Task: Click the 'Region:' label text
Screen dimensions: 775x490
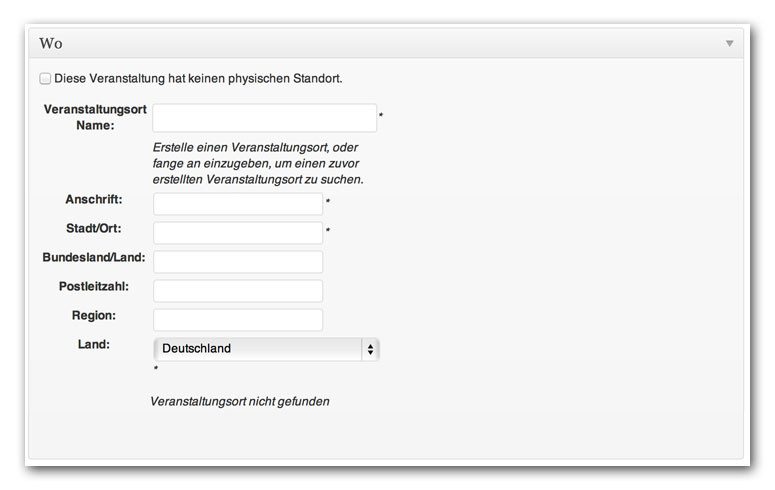Action: tap(94, 315)
